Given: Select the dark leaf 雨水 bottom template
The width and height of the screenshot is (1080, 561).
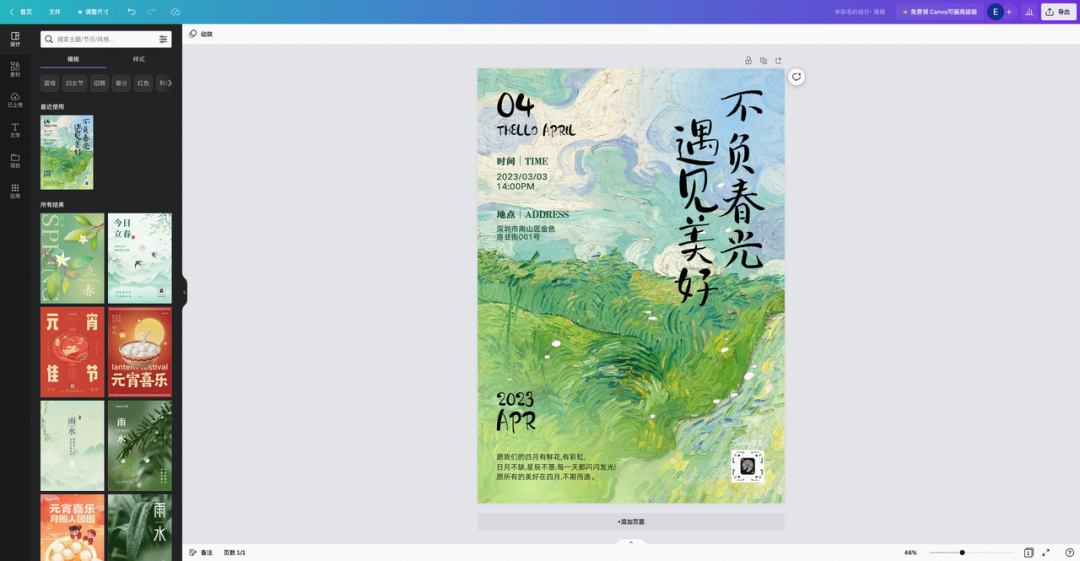Looking at the screenshot, I should (x=140, y=527).
